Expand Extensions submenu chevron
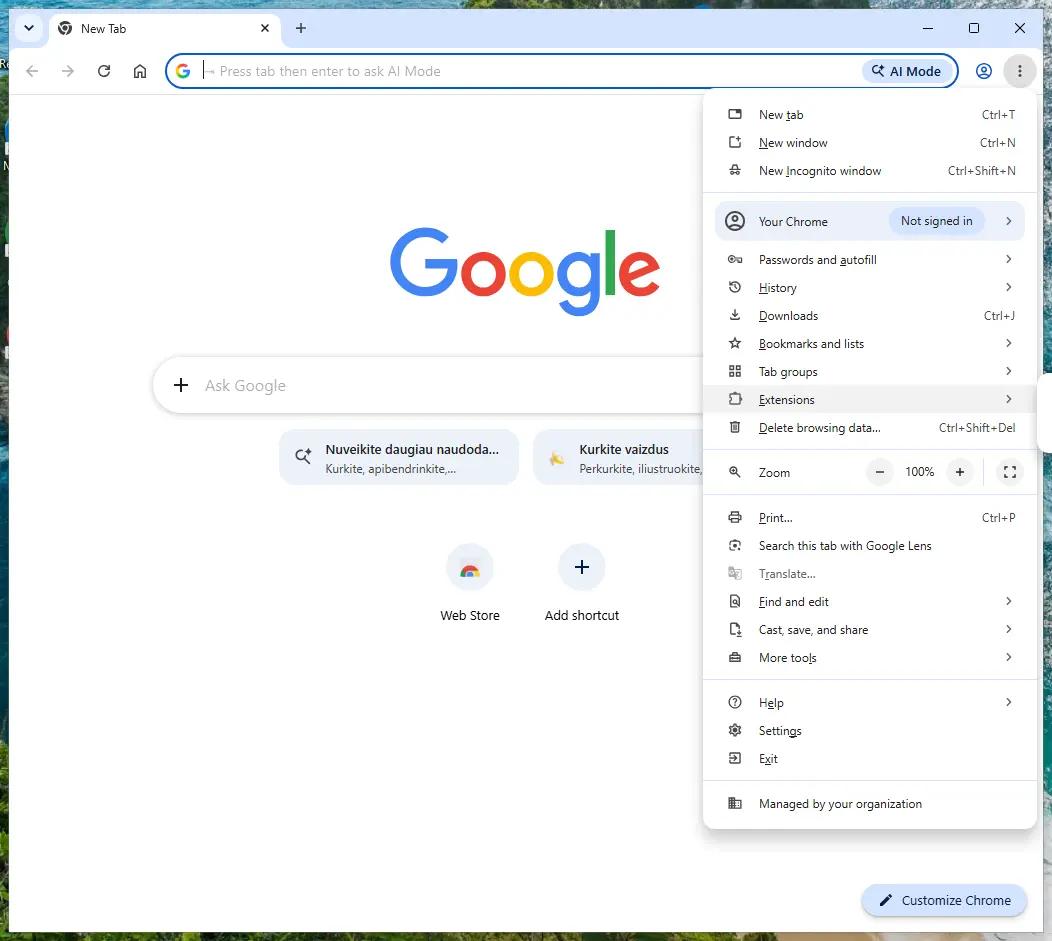 [1008, 399]
